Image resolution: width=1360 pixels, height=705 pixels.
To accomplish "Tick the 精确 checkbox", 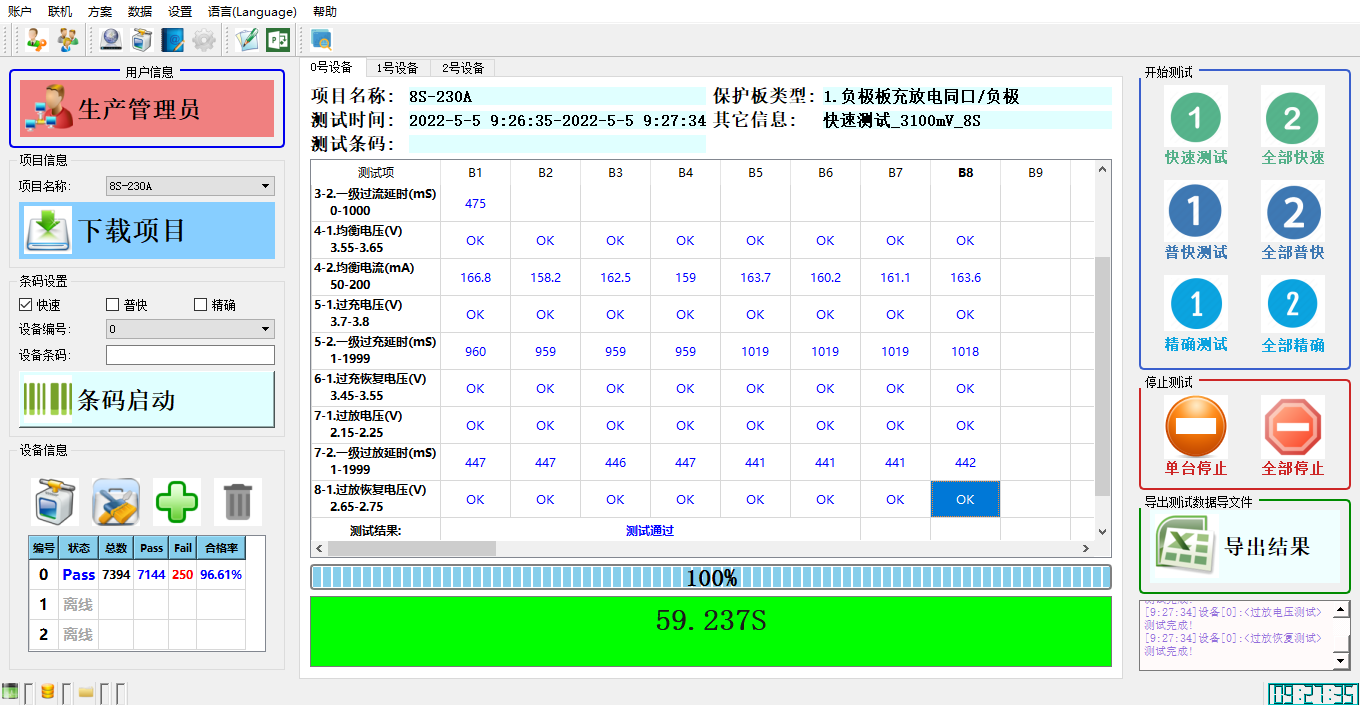I will 200,305.
